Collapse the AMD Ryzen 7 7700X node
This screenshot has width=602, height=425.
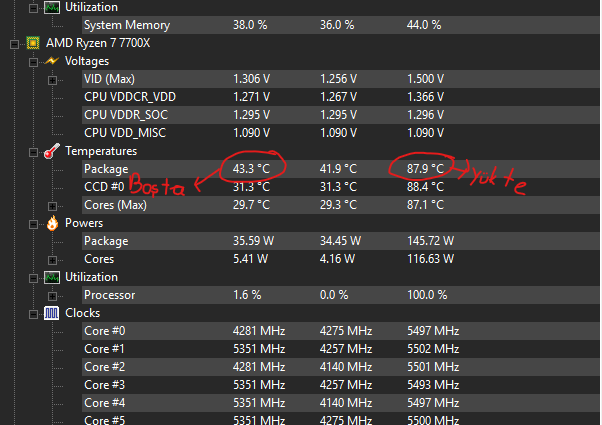tap(11, 44)
